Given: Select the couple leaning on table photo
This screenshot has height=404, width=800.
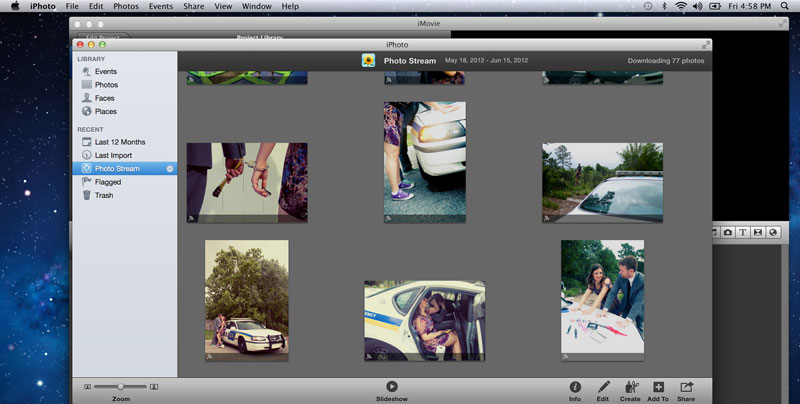Looking at the screenshot, I should pos(603,300).
